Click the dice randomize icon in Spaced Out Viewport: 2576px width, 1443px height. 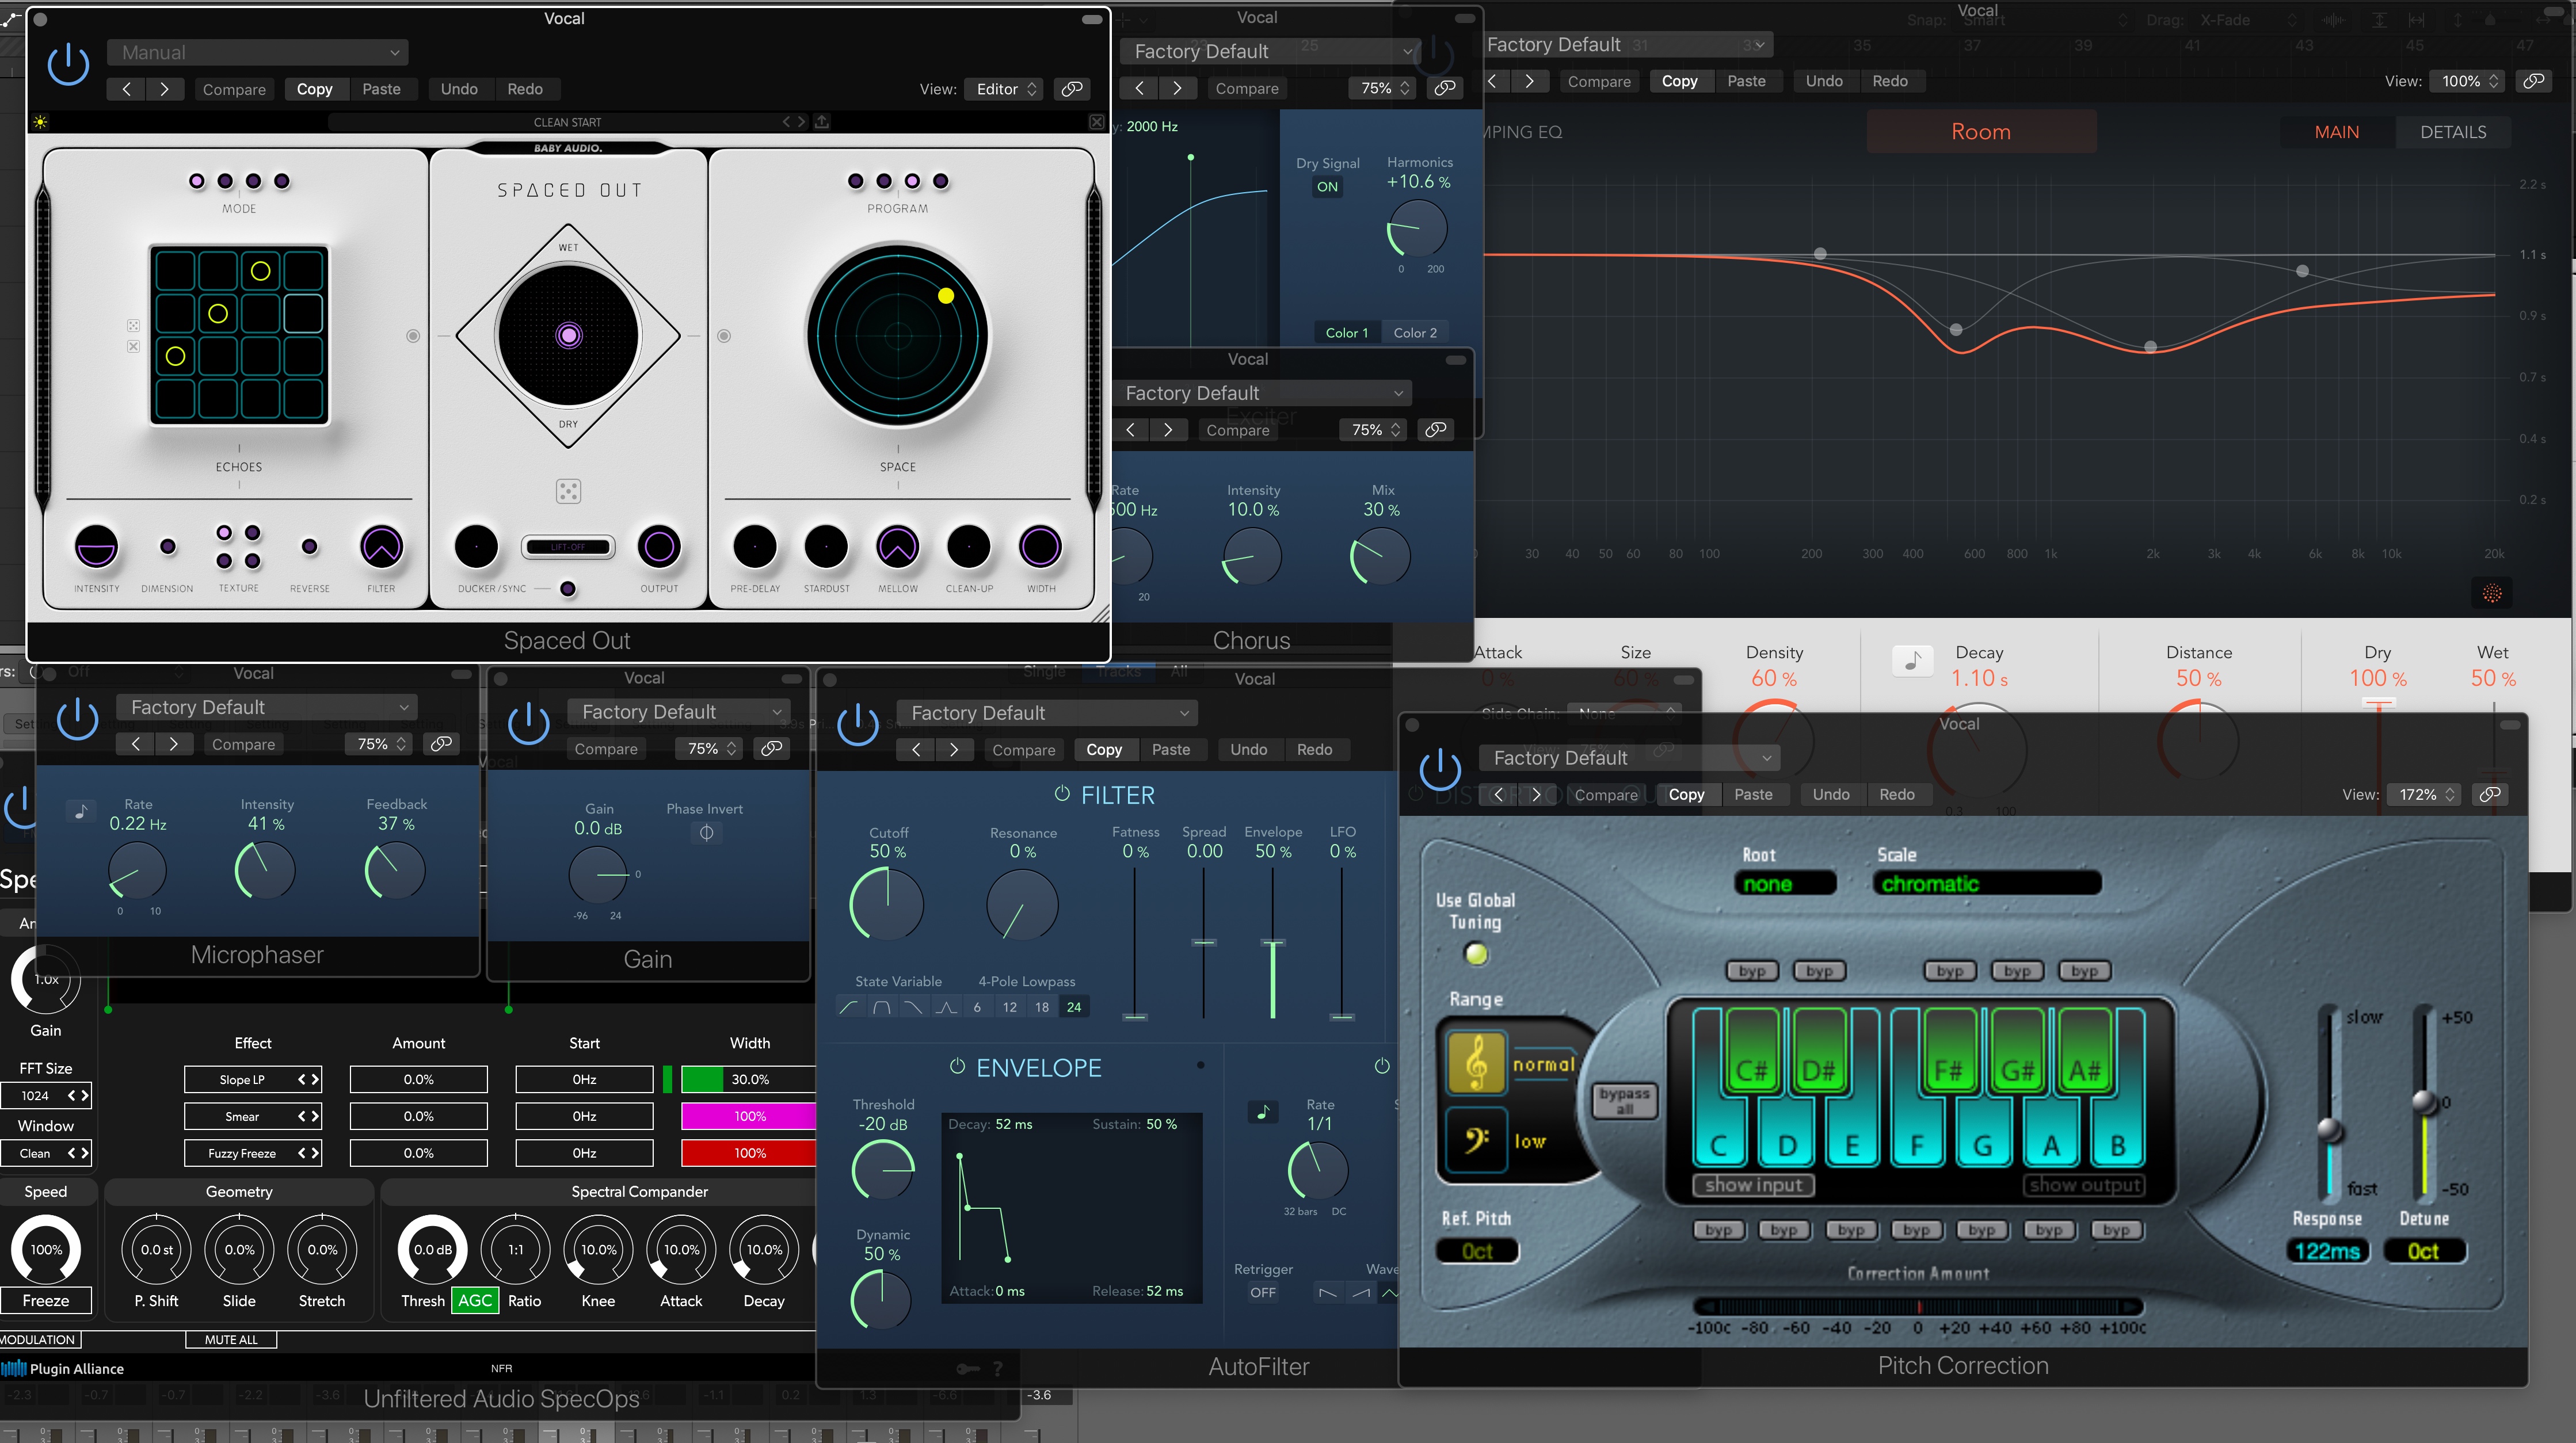click(568, 491)
